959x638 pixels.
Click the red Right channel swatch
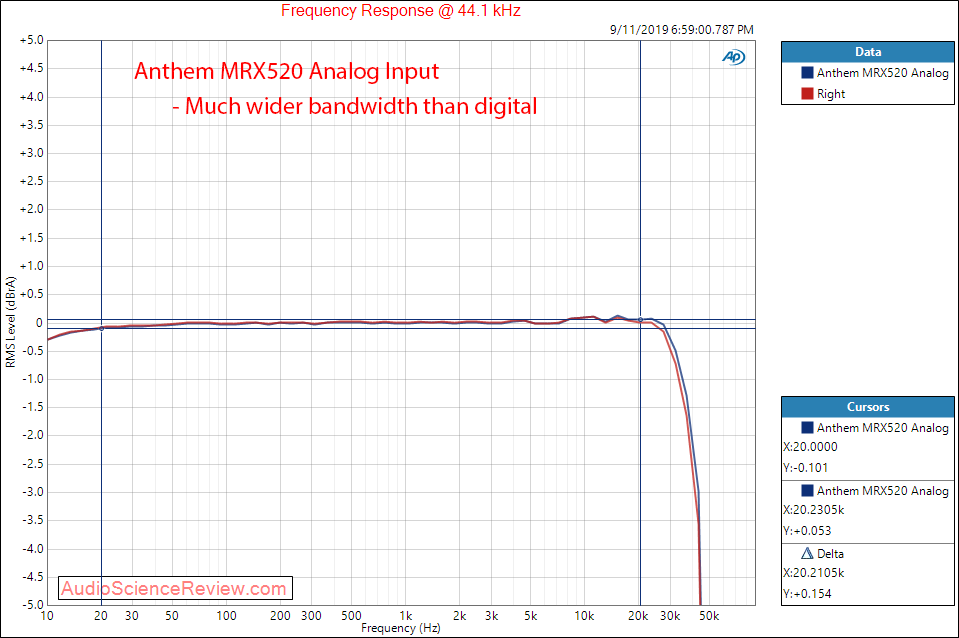[807, 94]
